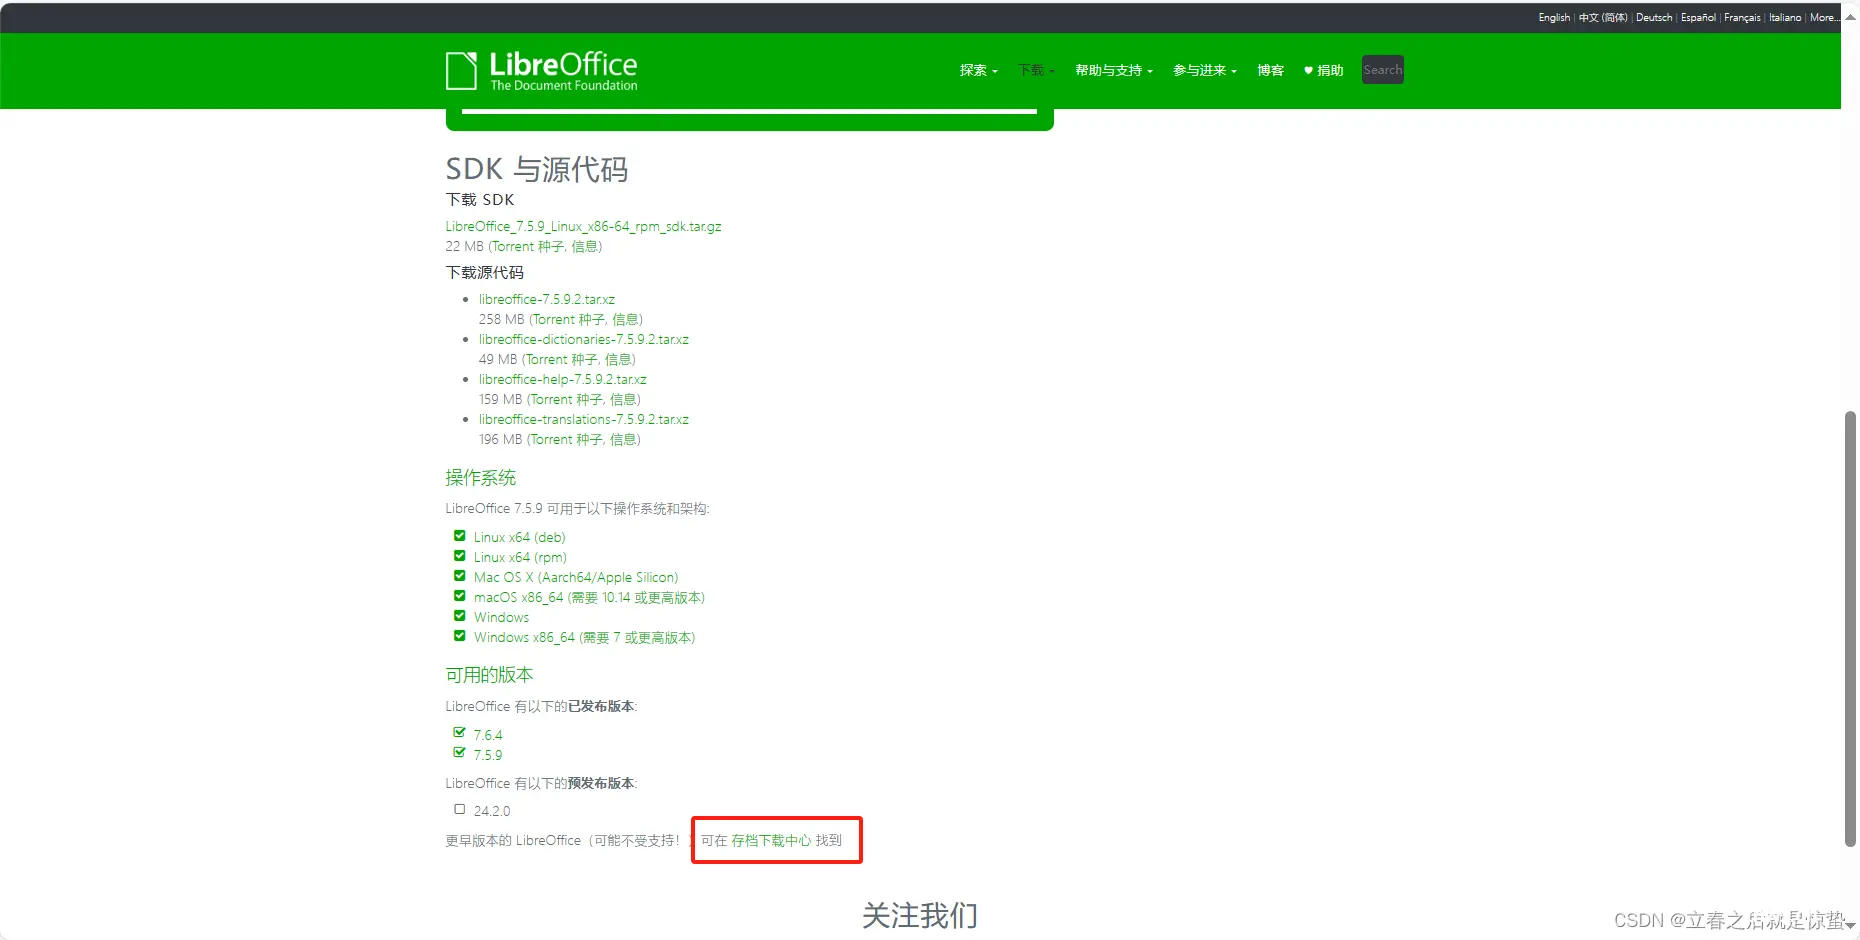This screenshot has width=1860, height=940.
Task: Open the 存档下载中心 archive link
Action: (x=771, y=840)
